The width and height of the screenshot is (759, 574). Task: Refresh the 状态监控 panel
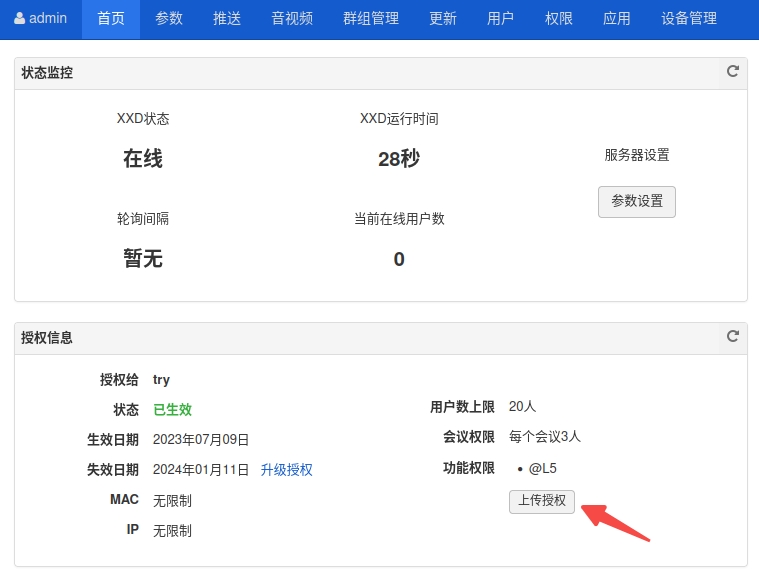click(733, 72)
